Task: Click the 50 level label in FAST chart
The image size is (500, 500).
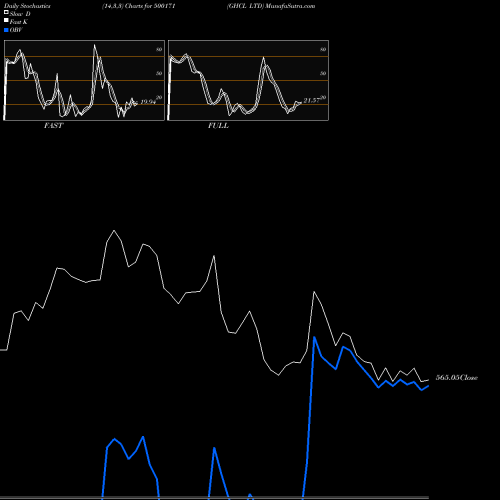Action: (x=159, y=73)
